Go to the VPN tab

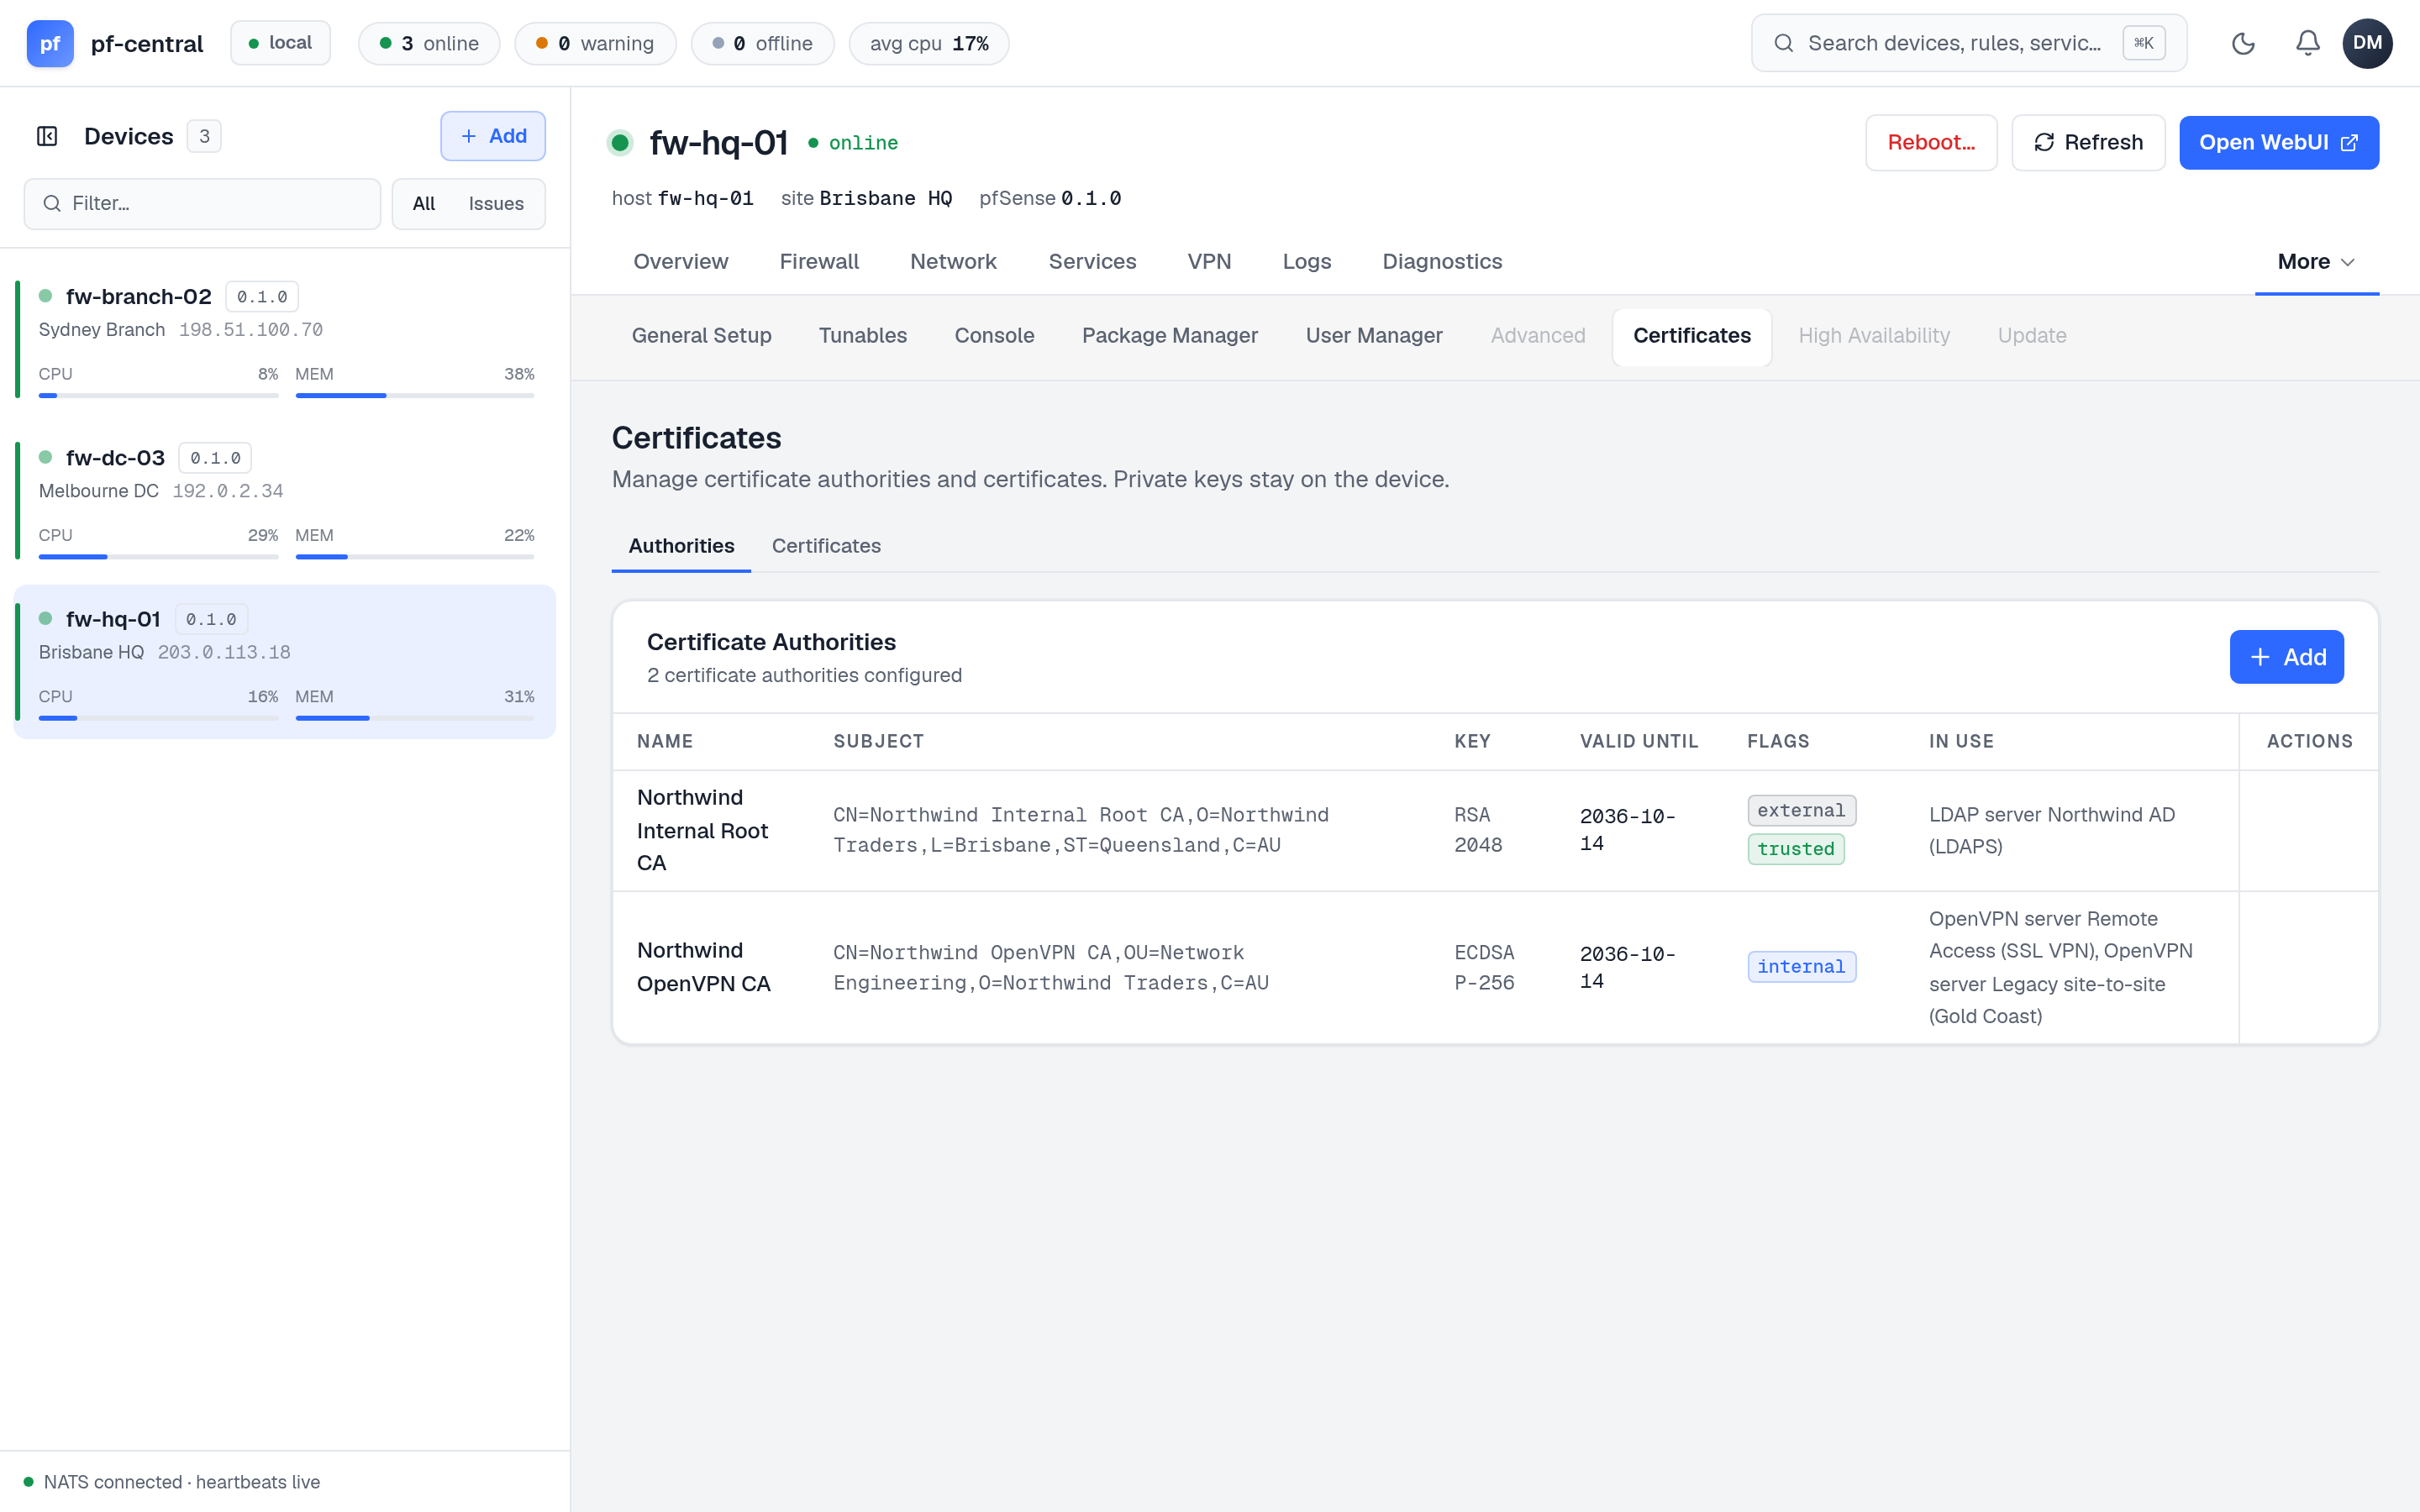pyautogui.click(x=1209, y=261)
